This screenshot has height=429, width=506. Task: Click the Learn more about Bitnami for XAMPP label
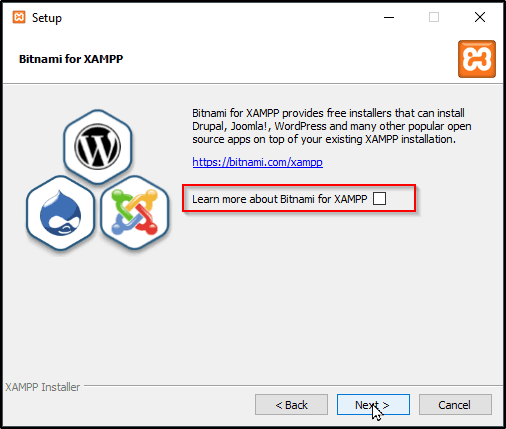coord(279,199)
